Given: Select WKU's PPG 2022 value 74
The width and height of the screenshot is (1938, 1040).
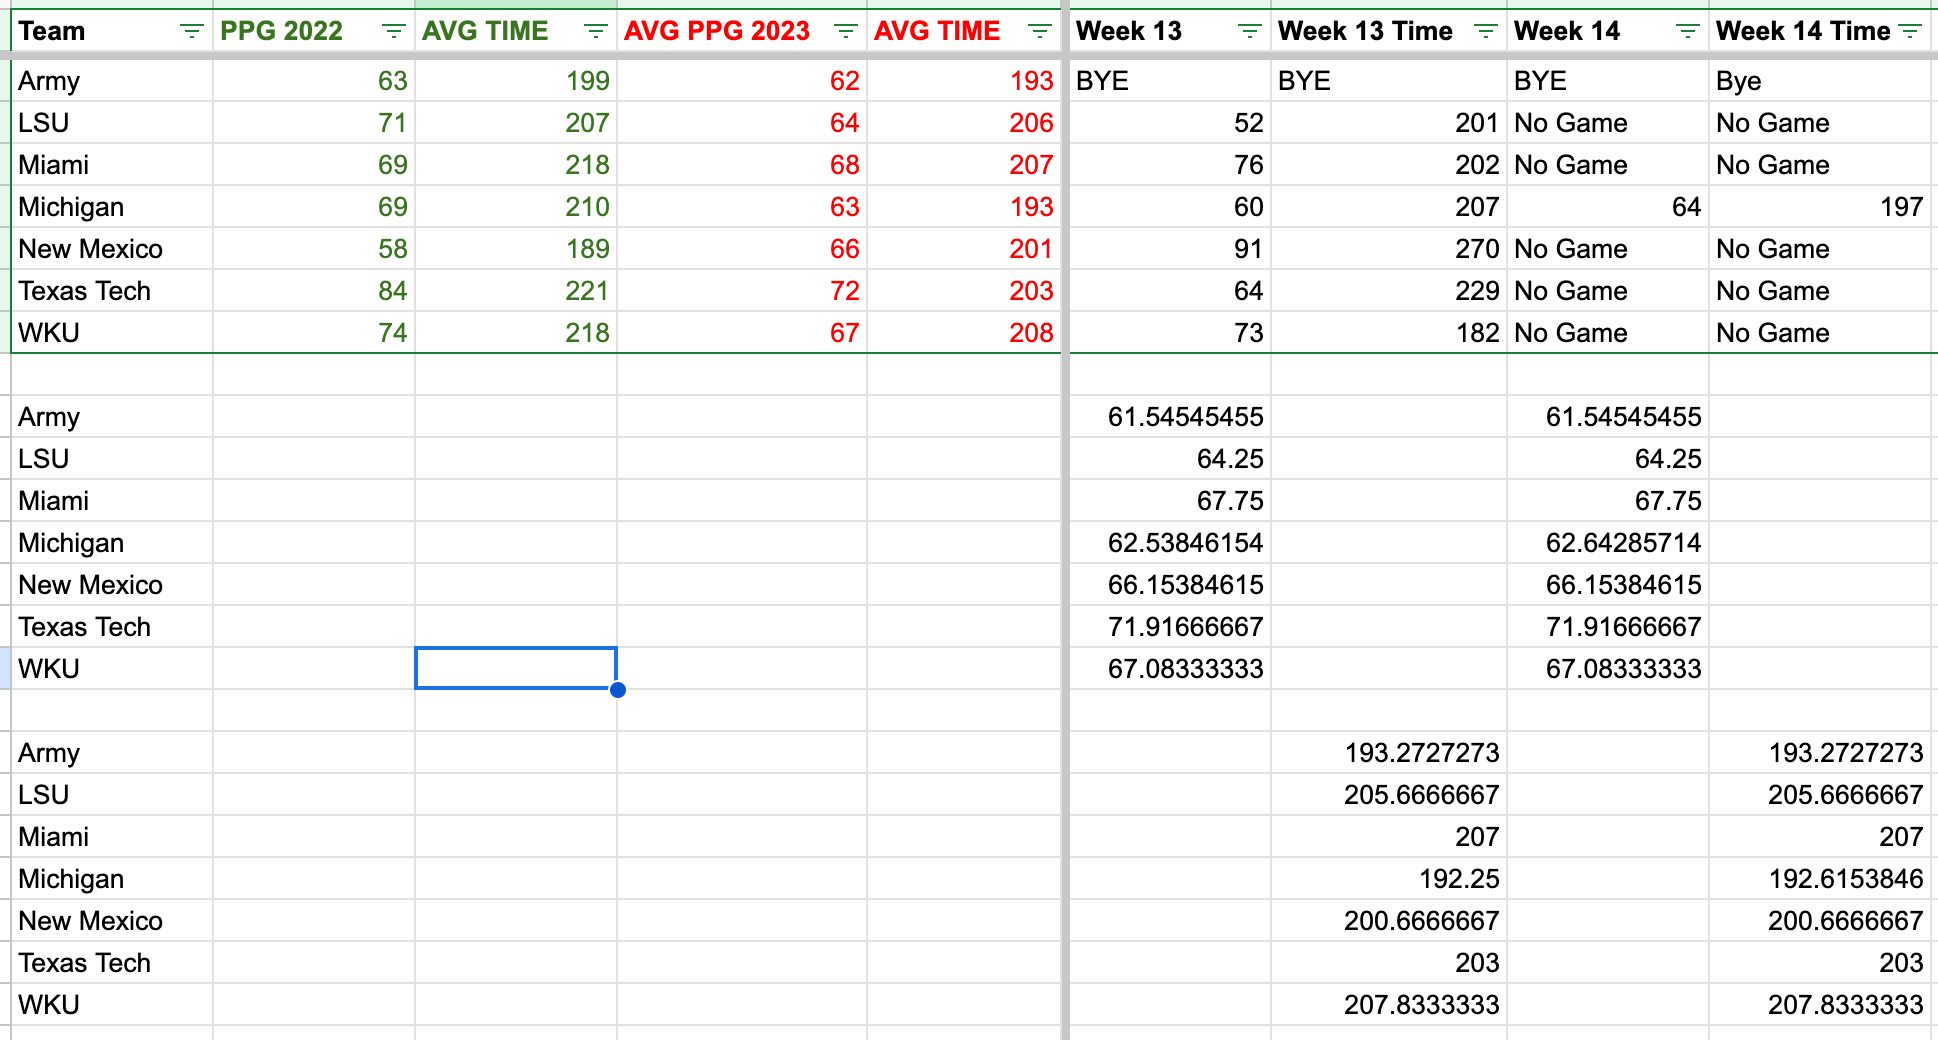Looking at the screenshot, I should coord(314,333).
